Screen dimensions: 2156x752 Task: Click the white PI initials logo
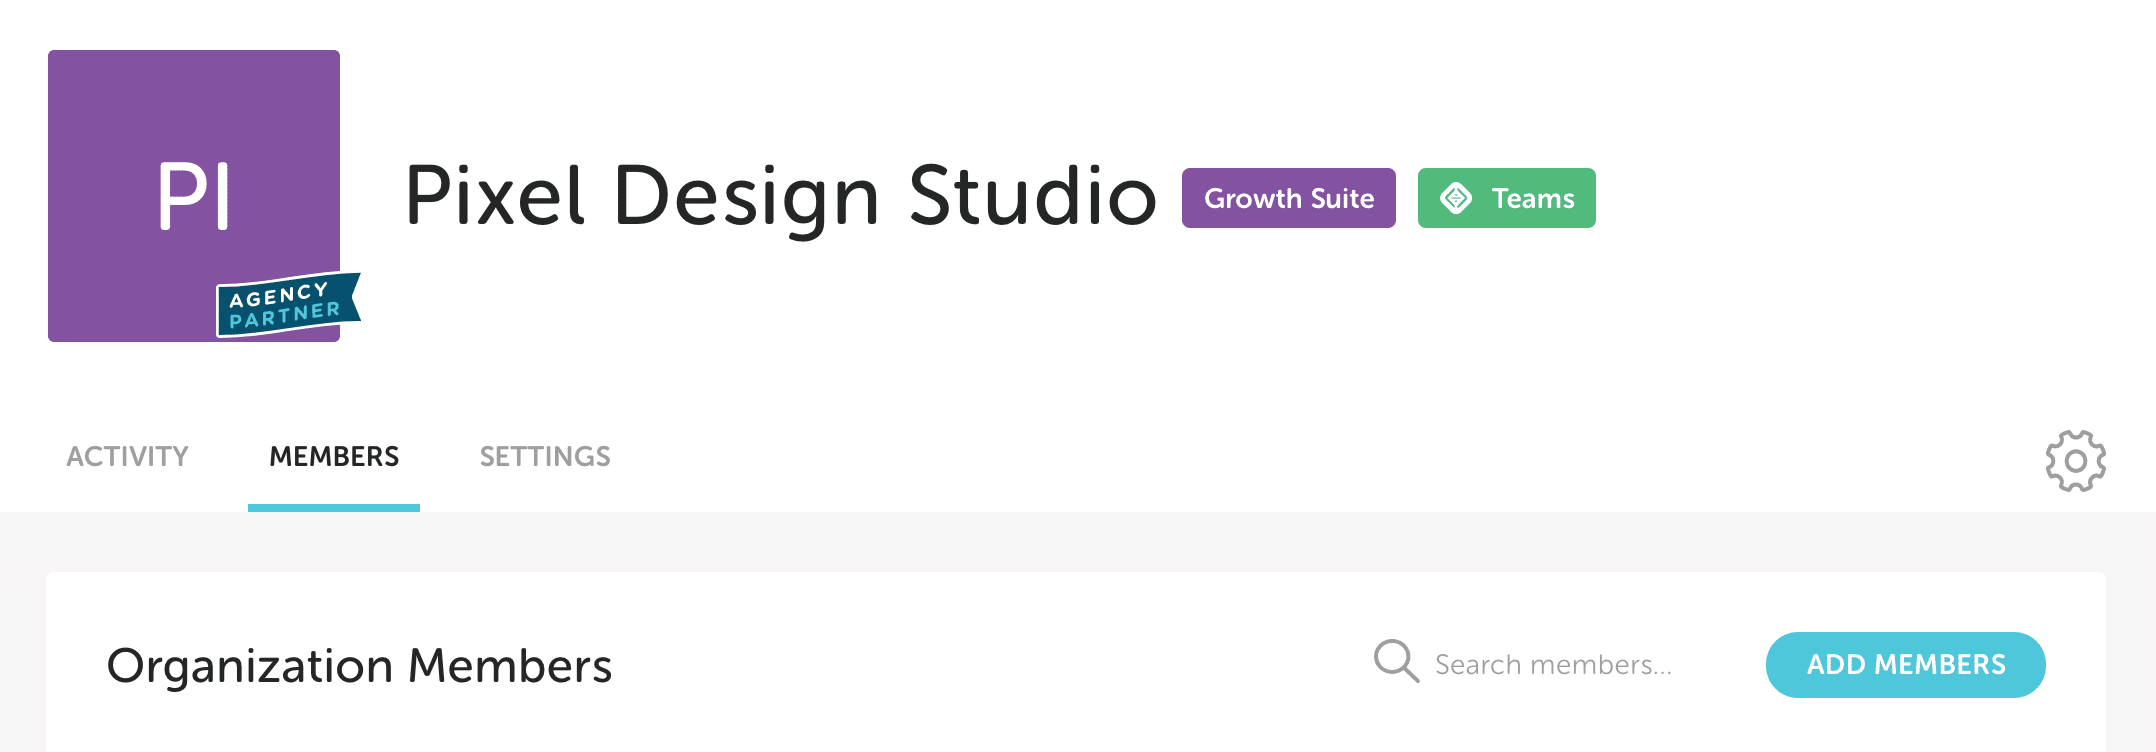coord(194,197)
